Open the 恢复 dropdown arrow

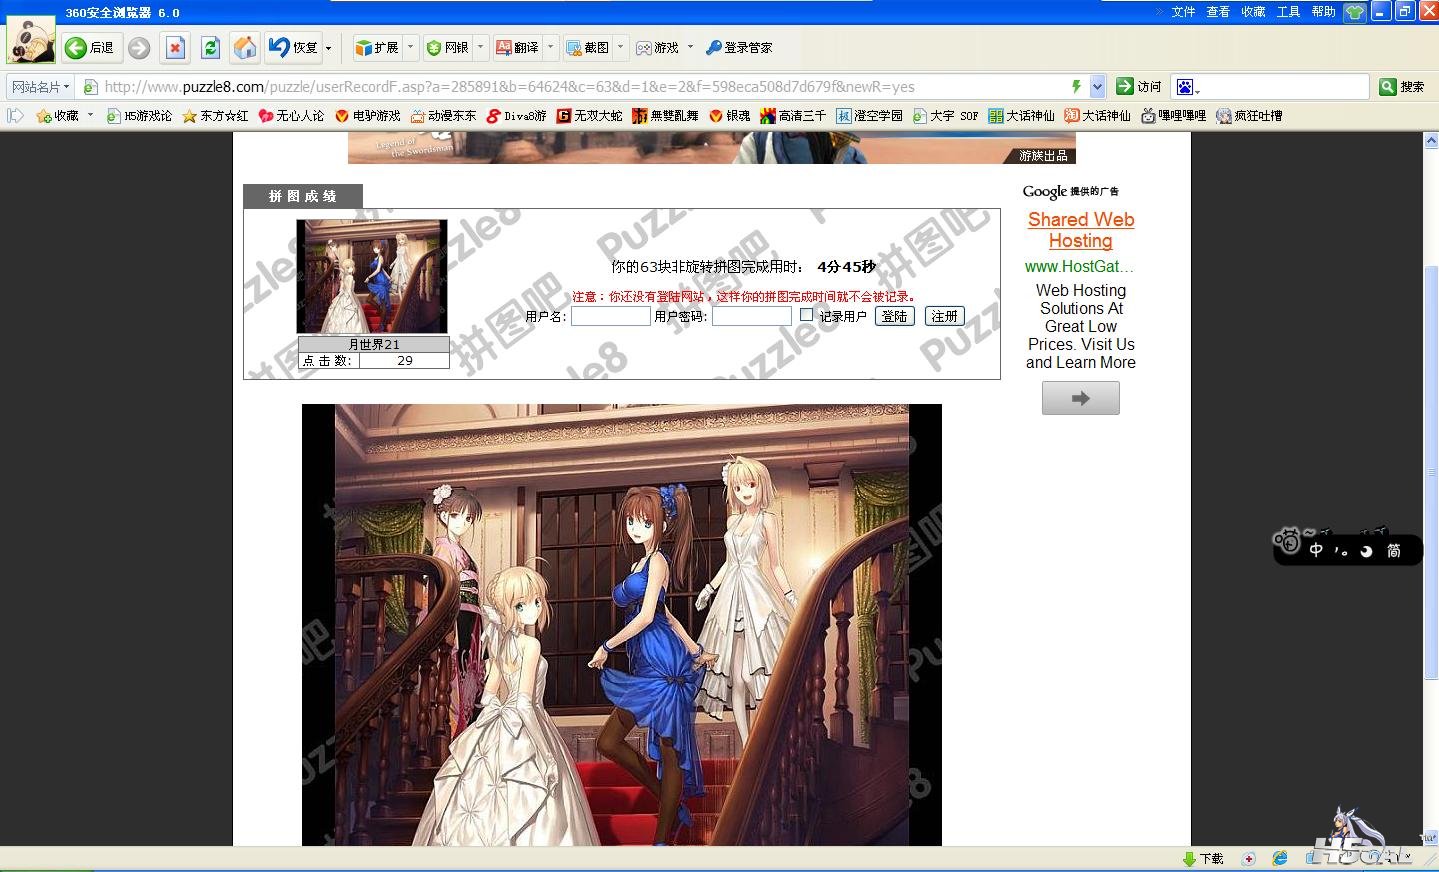(x=329, y=48)
